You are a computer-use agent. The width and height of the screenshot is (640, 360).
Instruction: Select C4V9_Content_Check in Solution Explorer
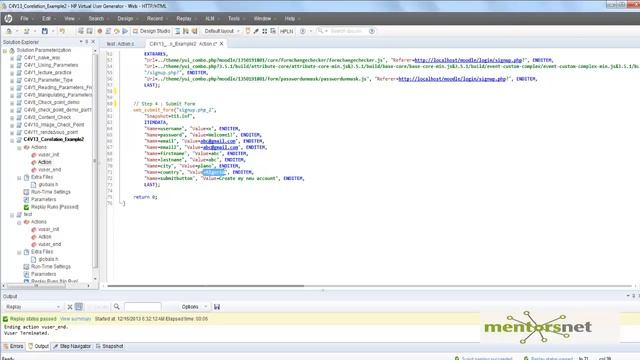tap(47, 117)
